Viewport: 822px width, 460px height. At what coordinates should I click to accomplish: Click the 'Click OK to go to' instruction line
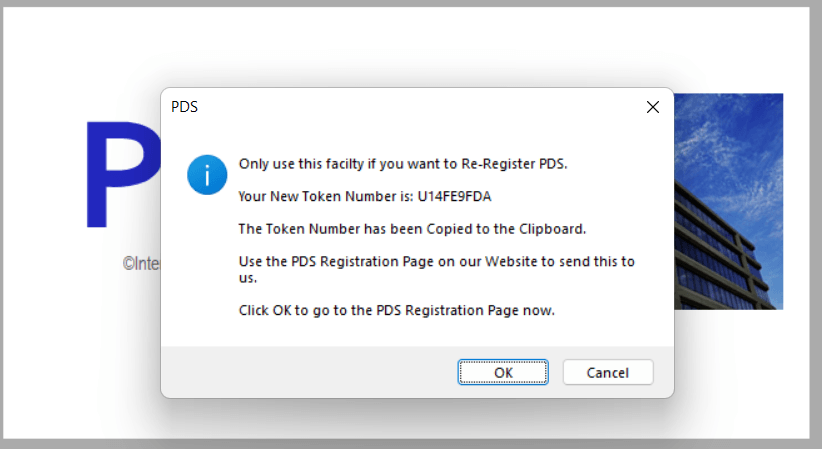point(396,310)
